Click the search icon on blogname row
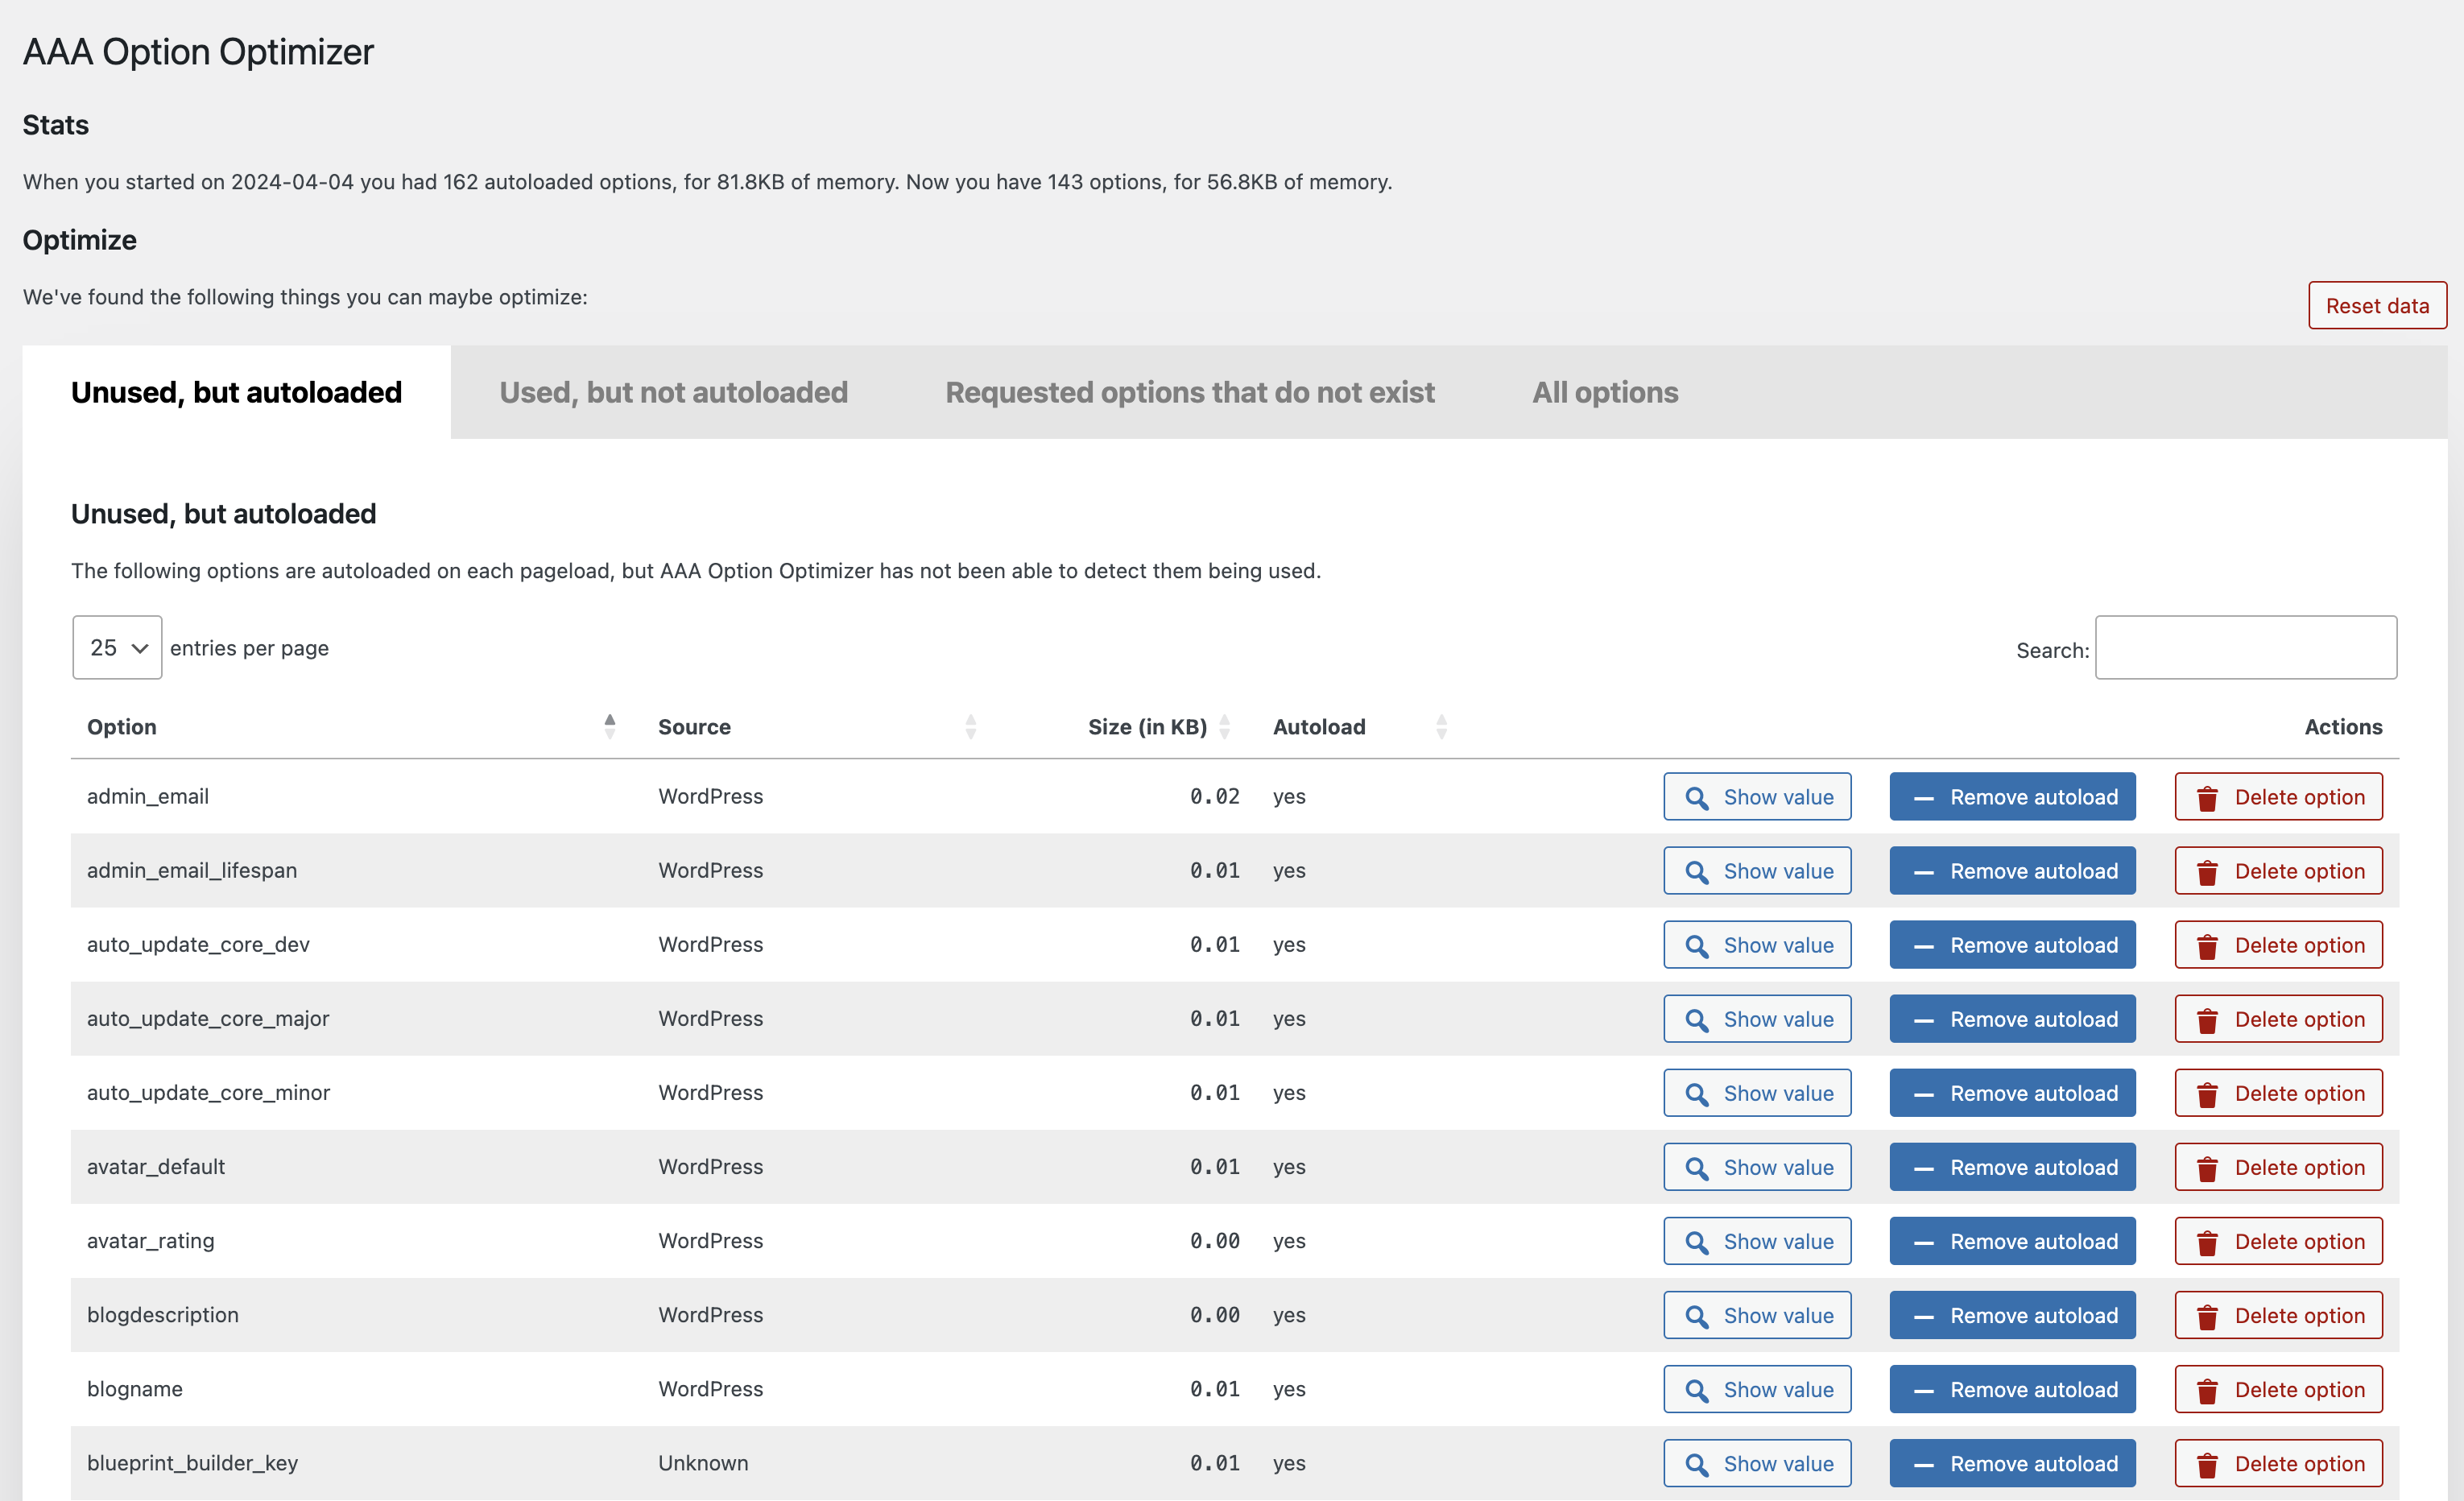 pyautogui.click(x=1695, y=1390)
